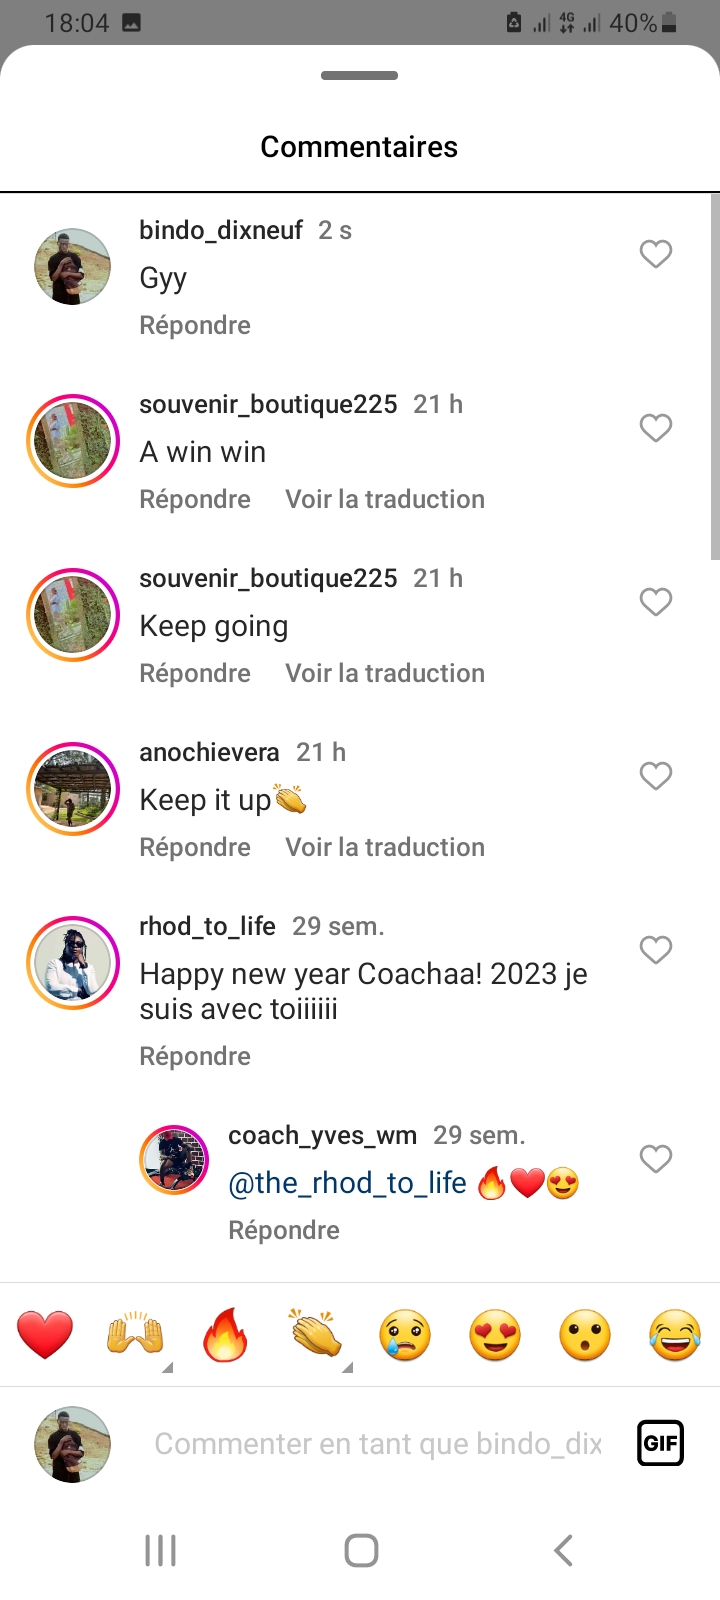
Task: Show translation for "Keep it up" comment
Action: [x=385, y=847]
